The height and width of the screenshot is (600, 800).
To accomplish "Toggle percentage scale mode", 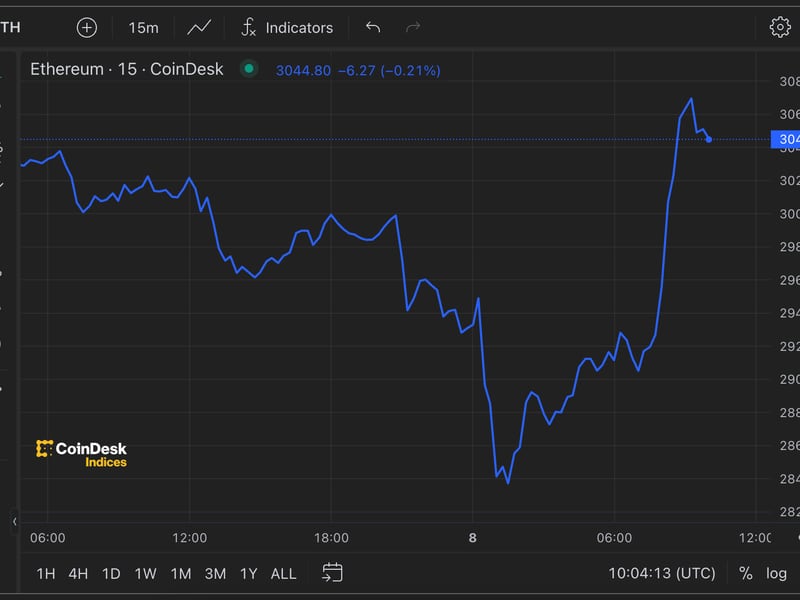I will click(745, 573).
